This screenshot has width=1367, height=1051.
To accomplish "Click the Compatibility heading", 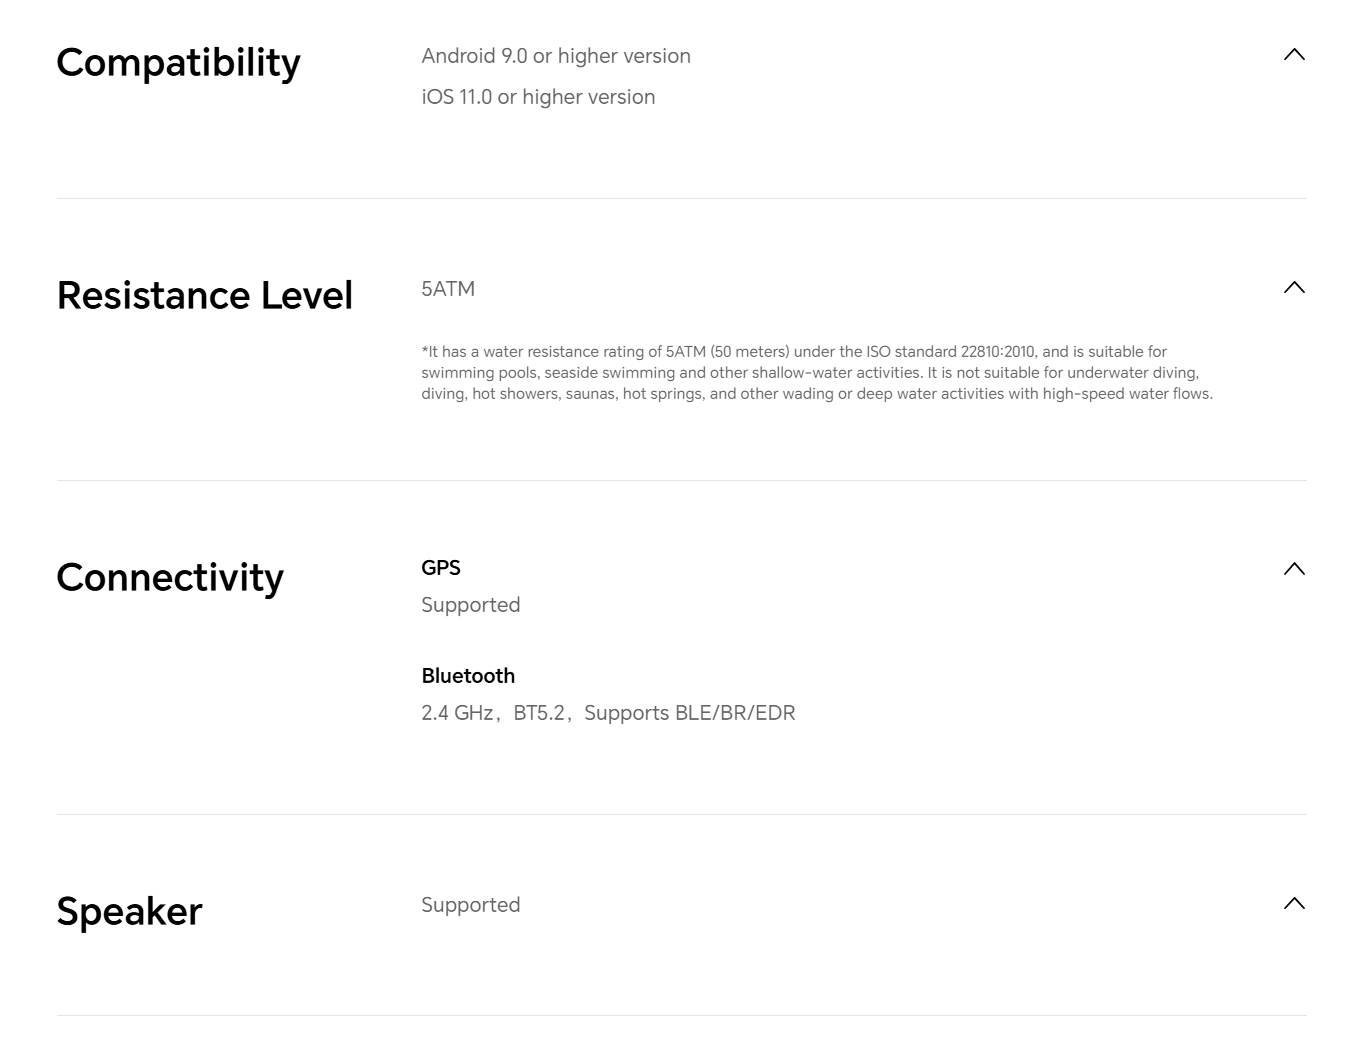I will tap(178, 63).
